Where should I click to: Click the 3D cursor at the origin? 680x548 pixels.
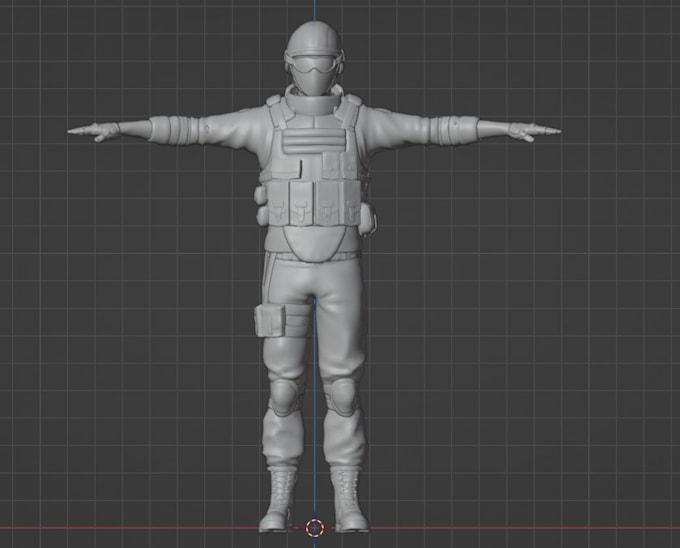(x=315, y=528)
